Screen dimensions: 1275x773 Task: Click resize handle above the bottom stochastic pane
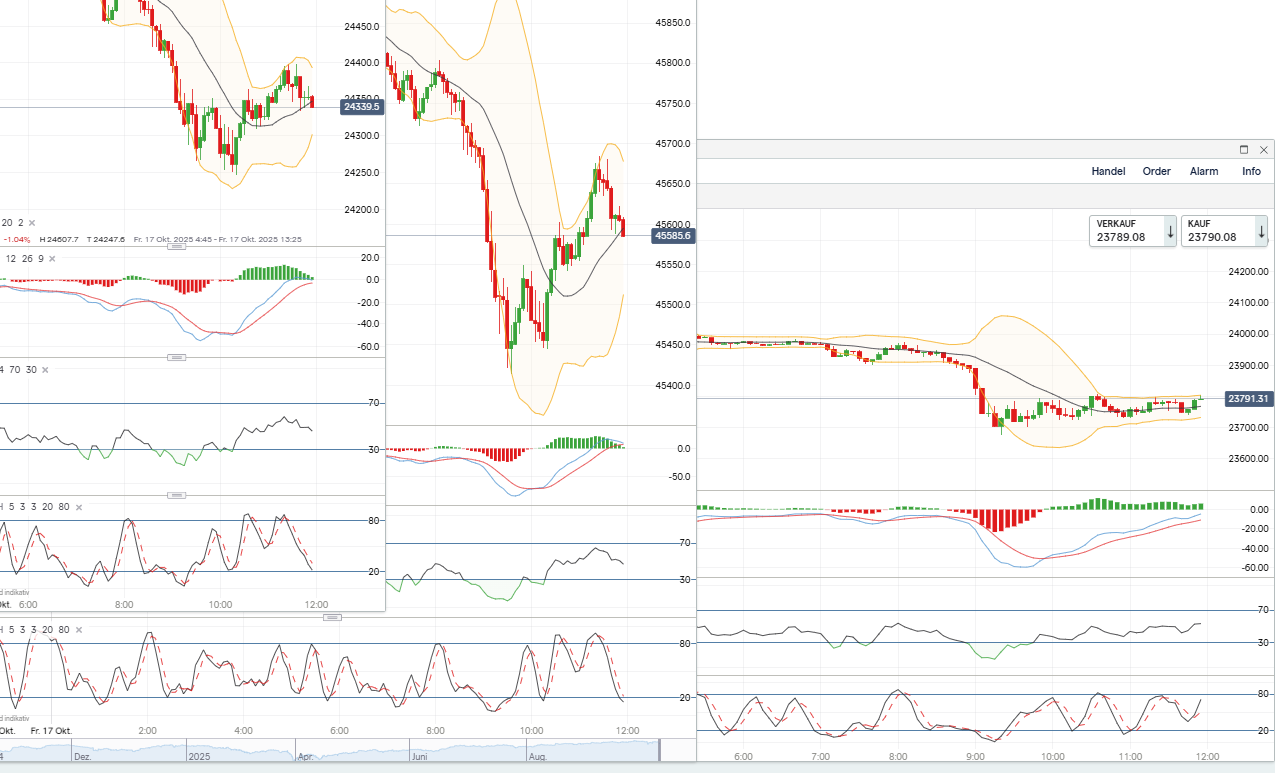click(333, 617)
